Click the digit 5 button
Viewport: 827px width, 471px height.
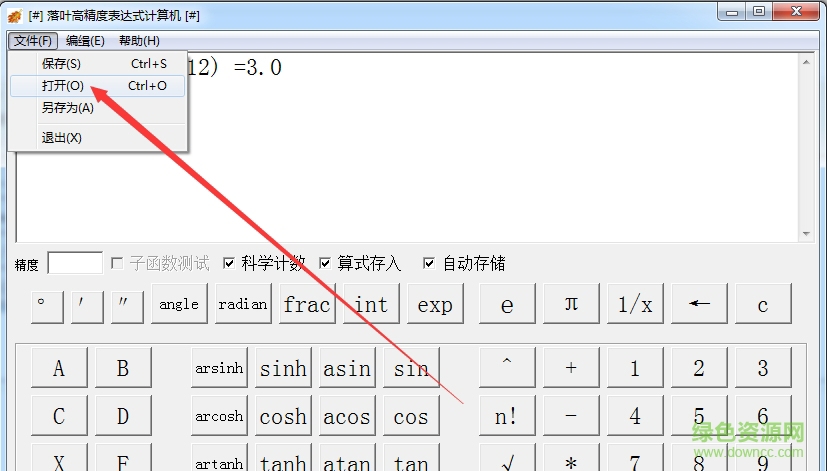tap(699, 416)
